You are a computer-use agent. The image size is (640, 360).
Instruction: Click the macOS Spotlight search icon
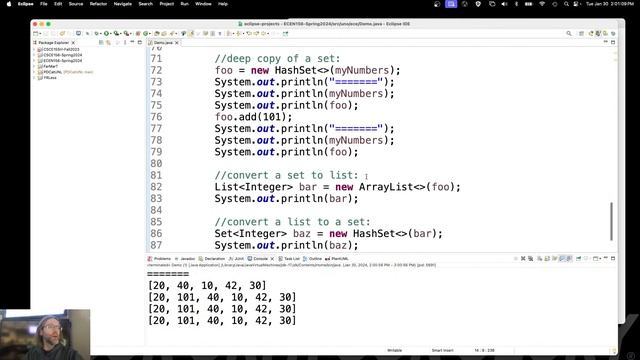point(566,4)
